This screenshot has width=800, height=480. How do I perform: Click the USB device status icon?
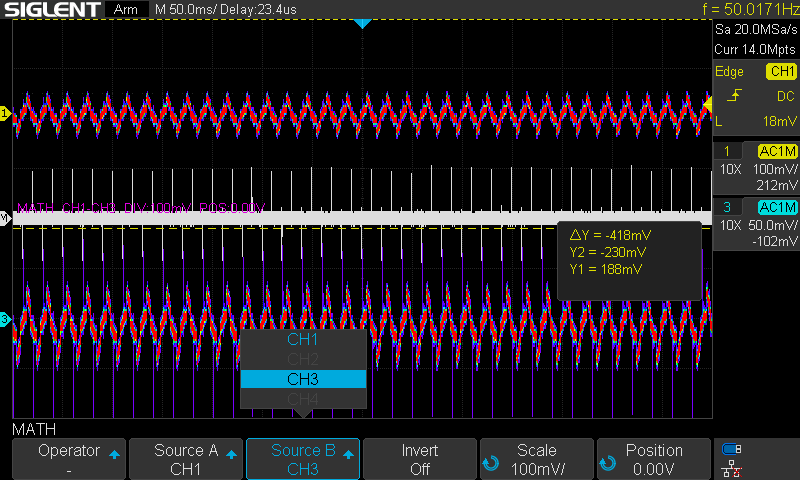point(731,449)
